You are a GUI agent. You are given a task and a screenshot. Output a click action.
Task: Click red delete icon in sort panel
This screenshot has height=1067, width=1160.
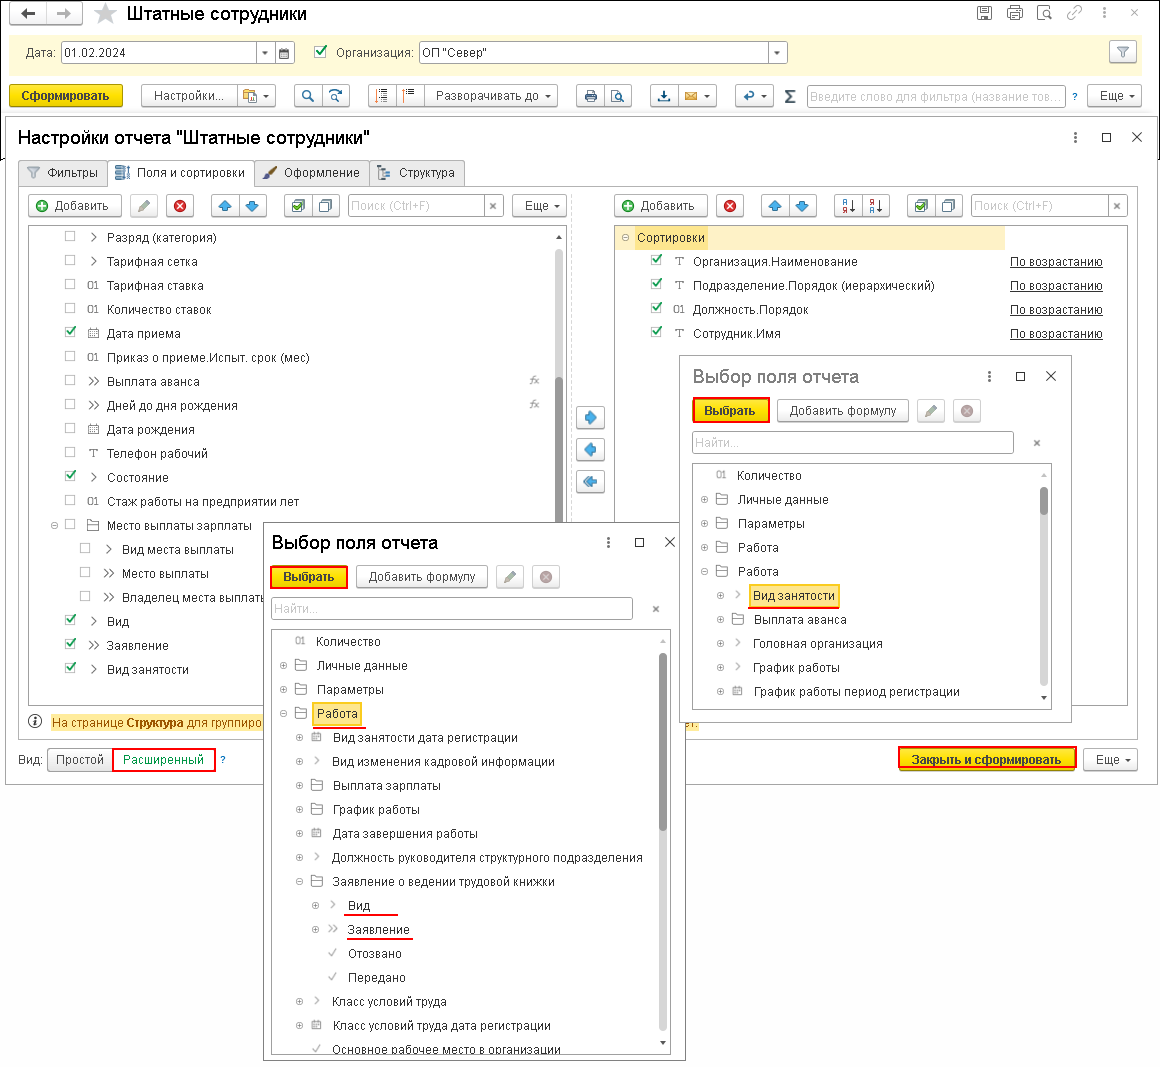click(x=730, y=206)
